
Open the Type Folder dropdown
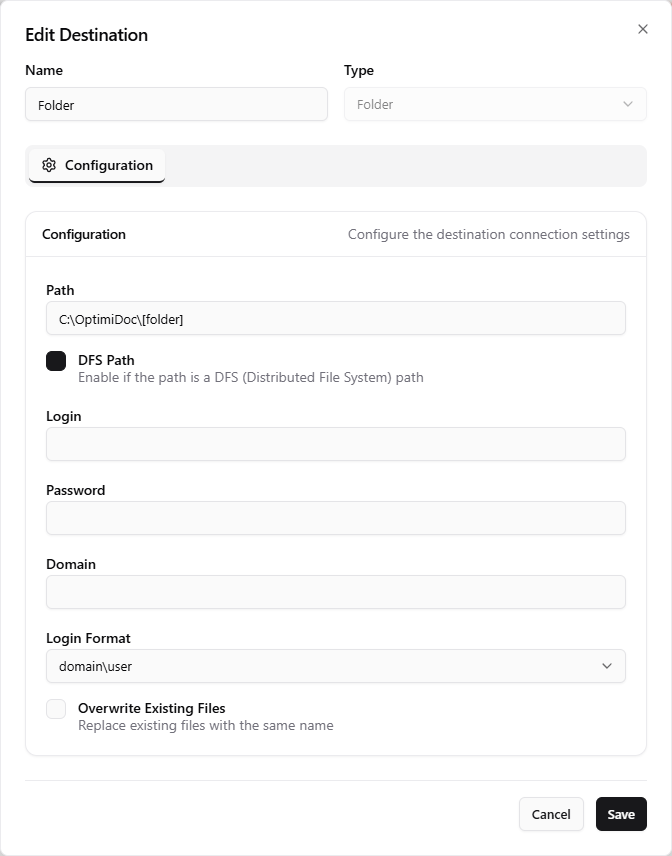[495, 104]
